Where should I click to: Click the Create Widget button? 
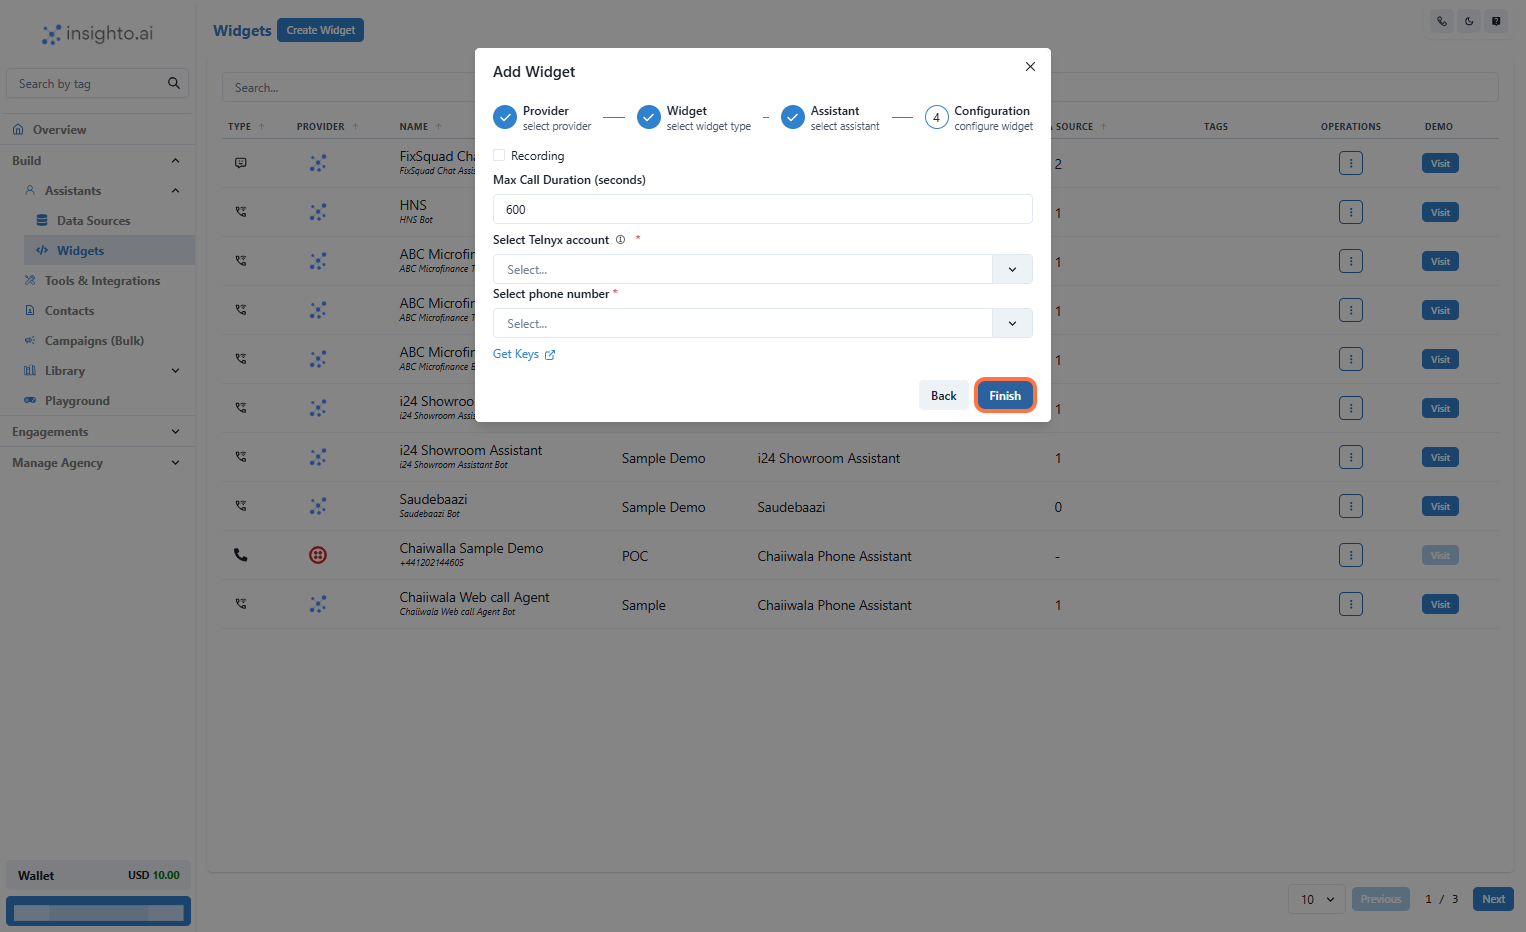(320, 30)
